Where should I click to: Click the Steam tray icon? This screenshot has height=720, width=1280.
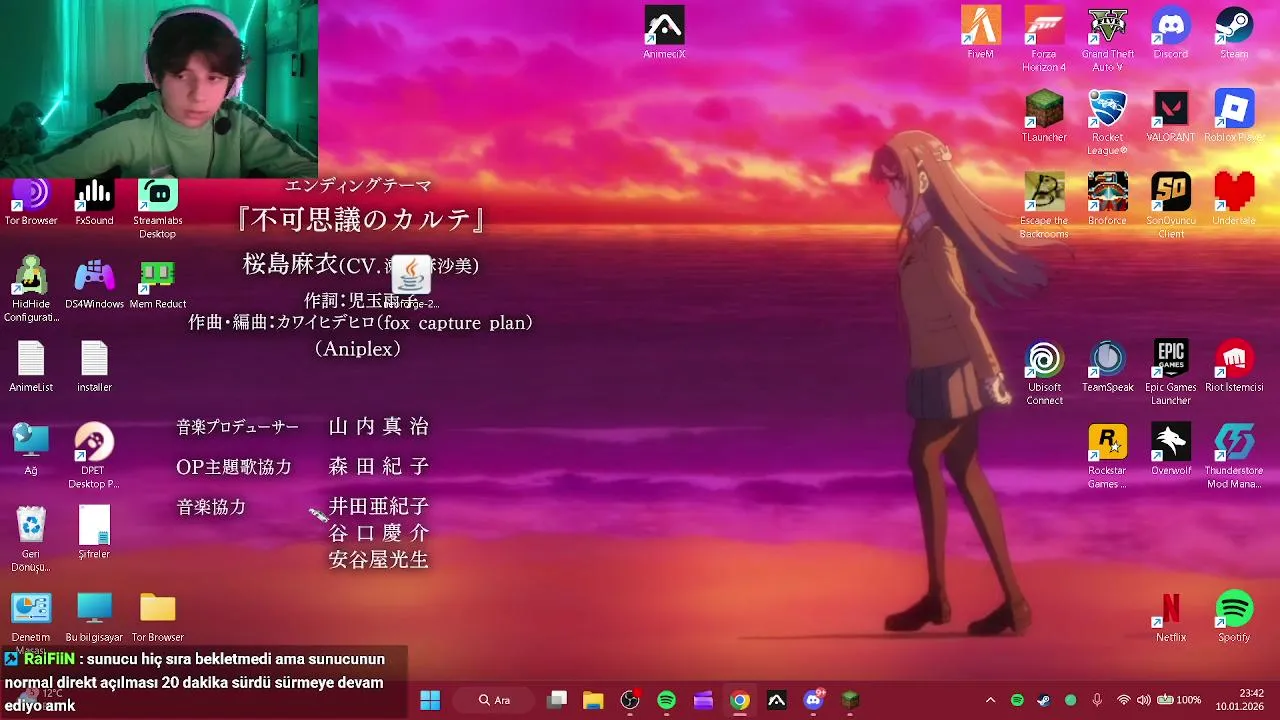pyautogui.click(x=1044, y=700)
